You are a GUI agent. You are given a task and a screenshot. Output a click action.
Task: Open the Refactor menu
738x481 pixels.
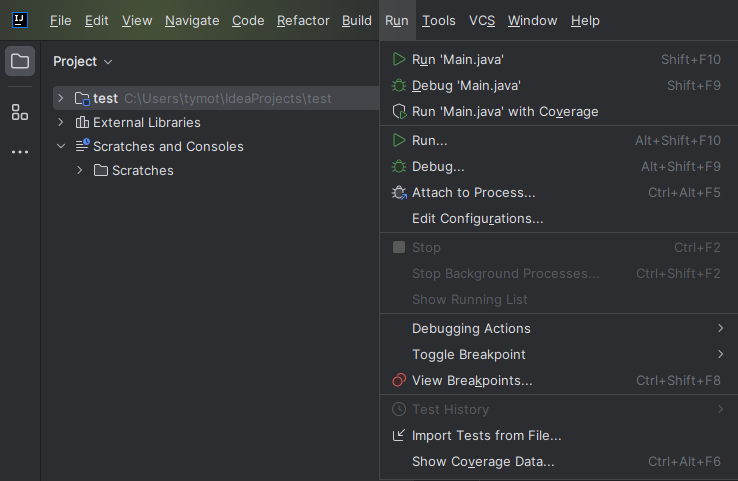(x=303, y=21)
